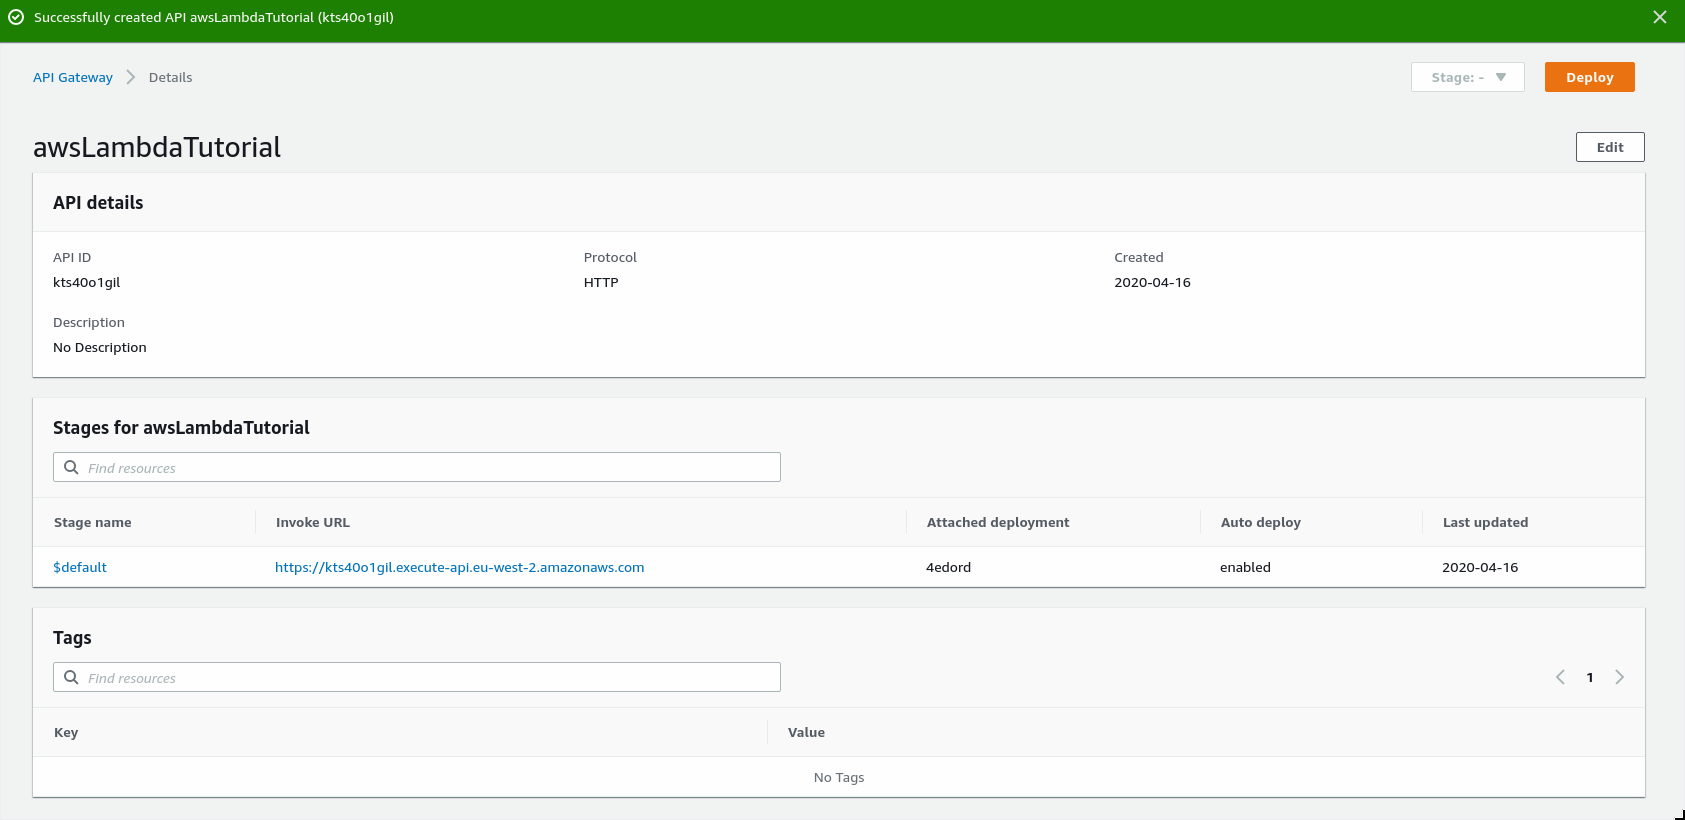Click the breadcrumb chevron separator
Screen dimensions: 1685x820
(130, 77)
